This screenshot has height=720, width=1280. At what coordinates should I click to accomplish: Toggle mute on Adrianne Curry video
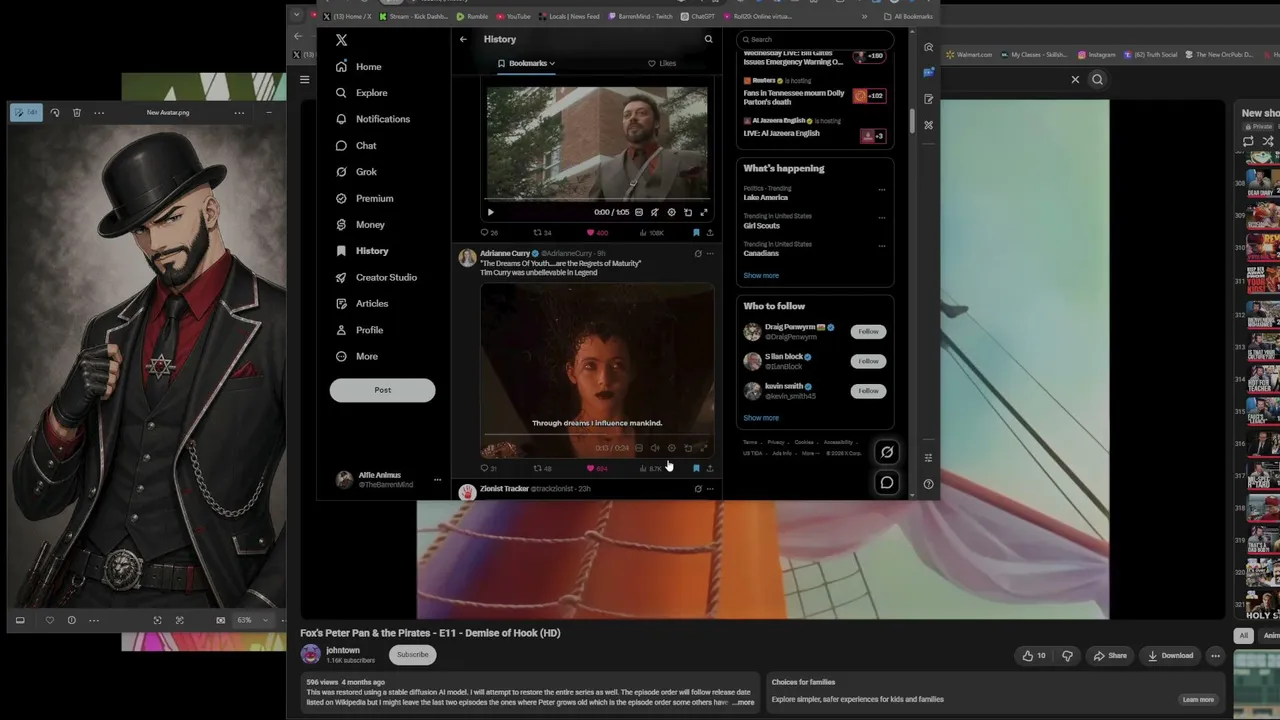(x=655, y=448)
